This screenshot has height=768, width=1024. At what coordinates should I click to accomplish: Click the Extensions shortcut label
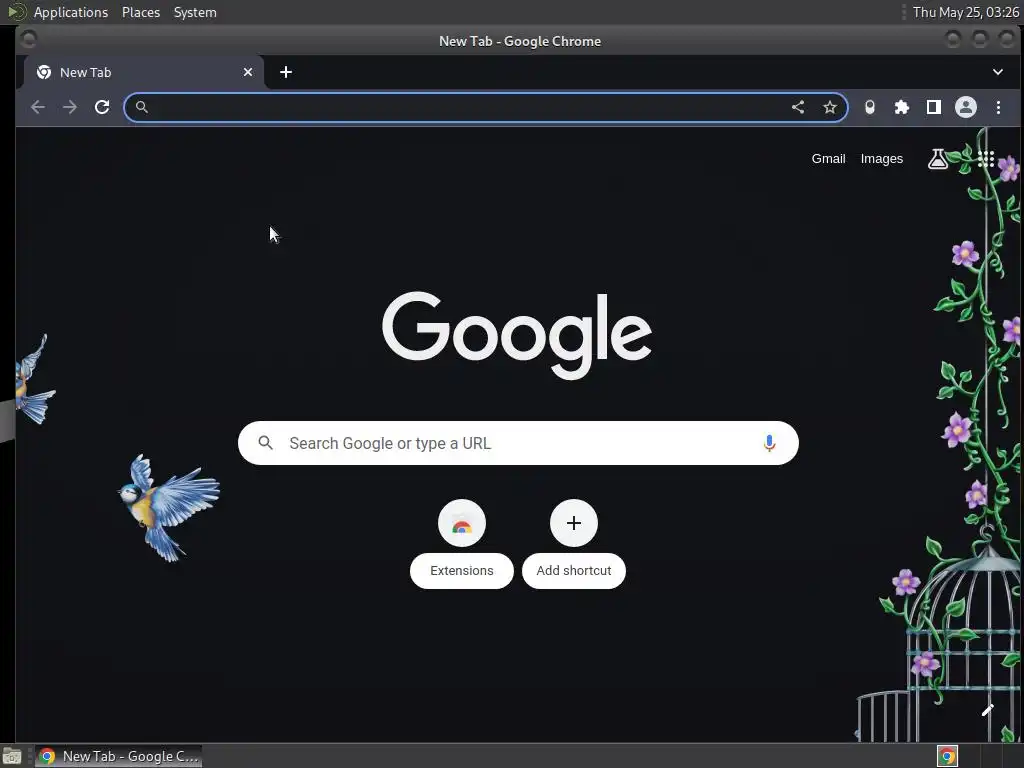point(462,571)
